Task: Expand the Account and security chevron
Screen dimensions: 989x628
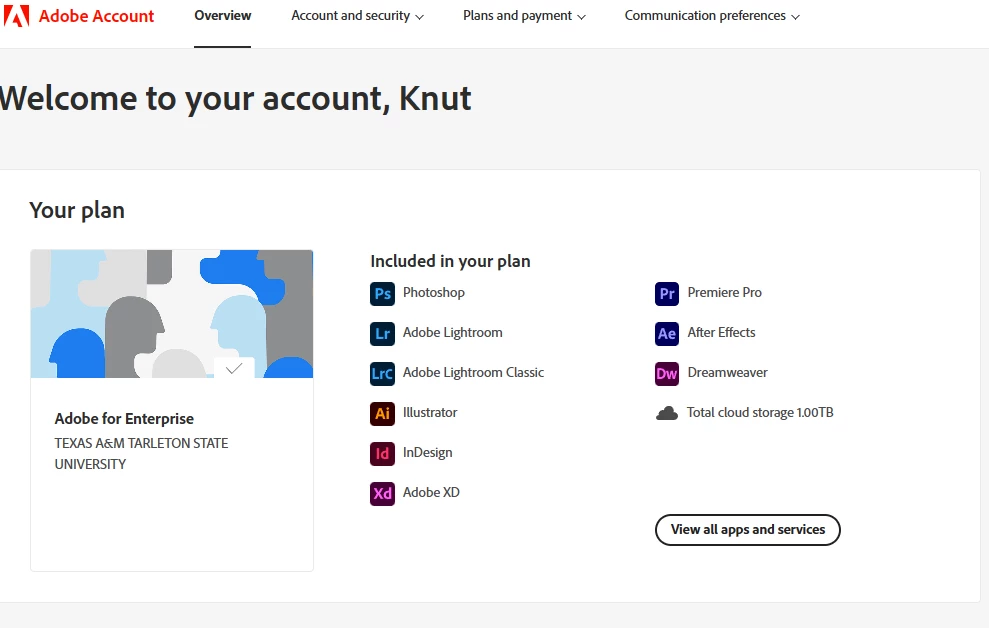Action: click(x=419, y=18)
